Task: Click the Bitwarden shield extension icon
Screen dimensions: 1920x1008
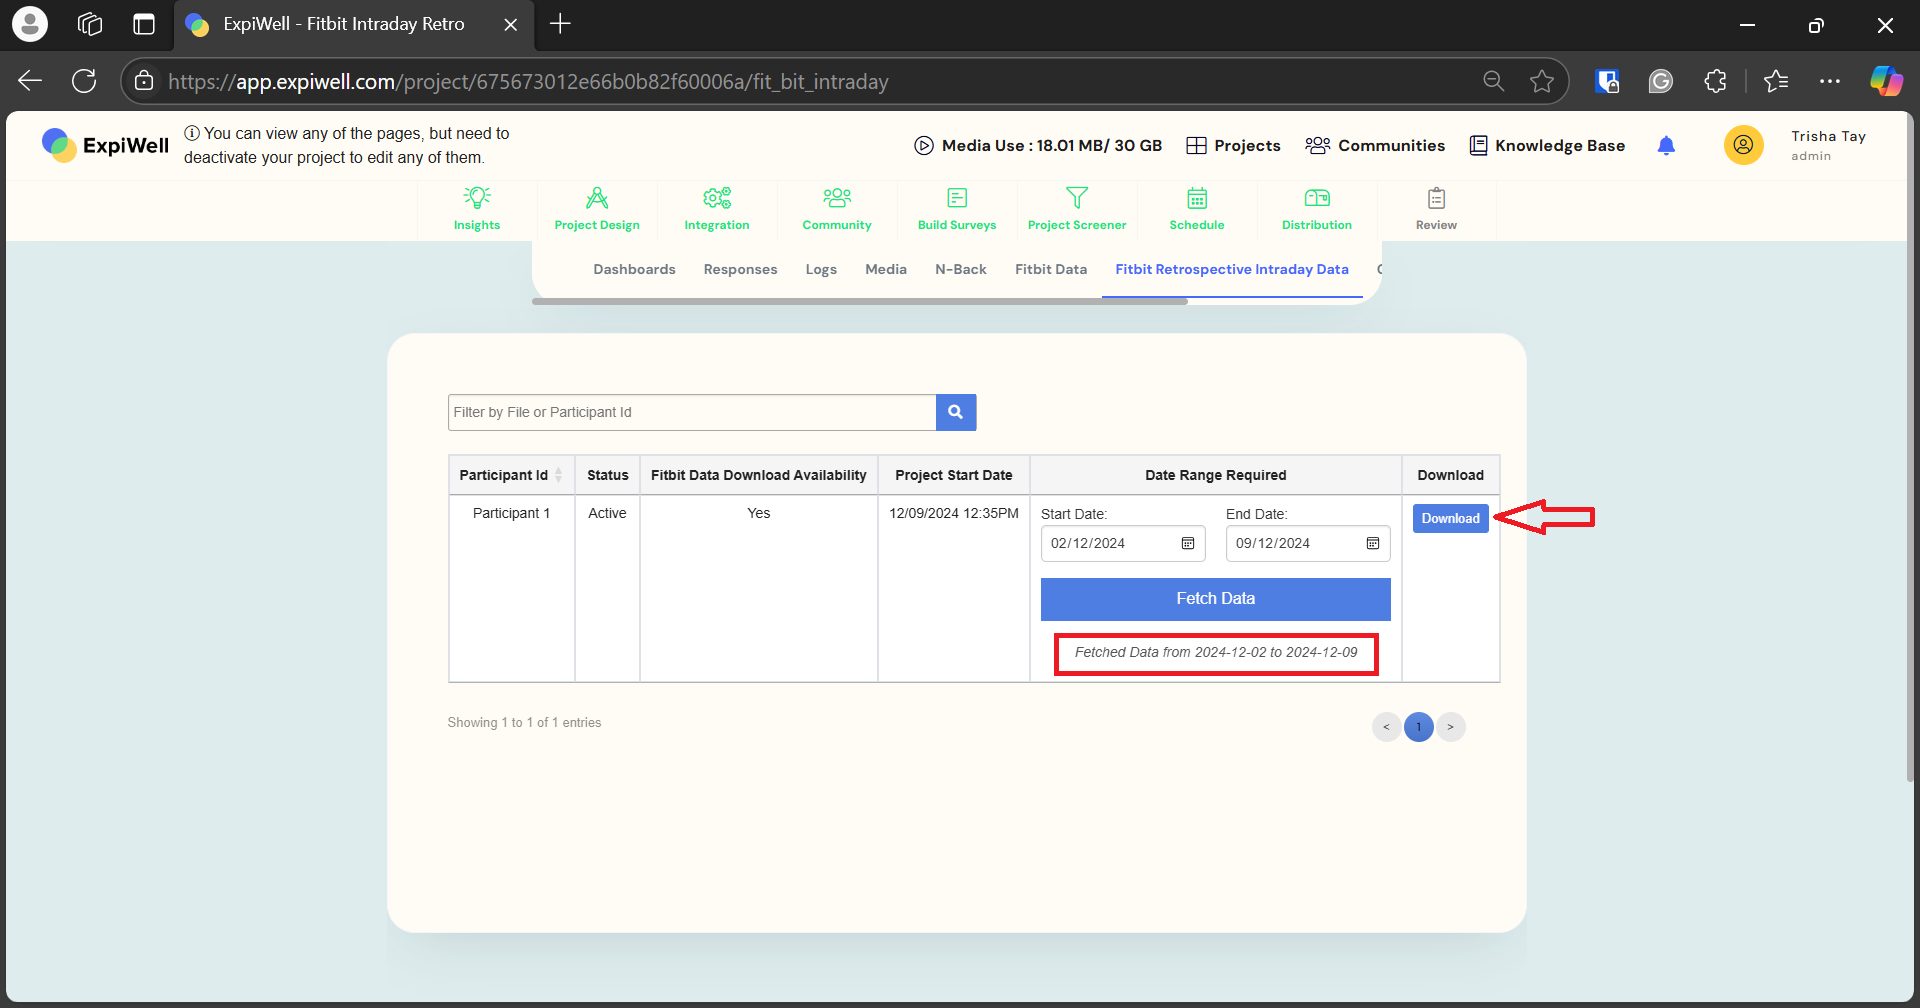Action: [x=1607, y=81]
